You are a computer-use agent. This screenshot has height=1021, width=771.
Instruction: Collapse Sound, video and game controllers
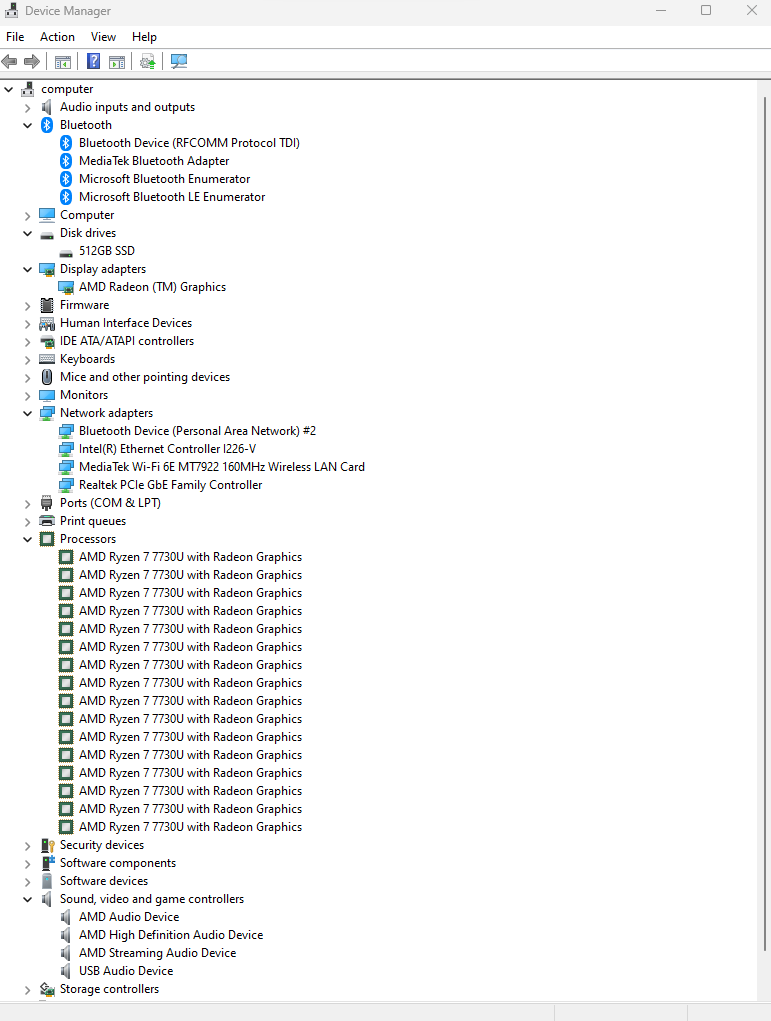pyautogui.click(x=27, y=899)
